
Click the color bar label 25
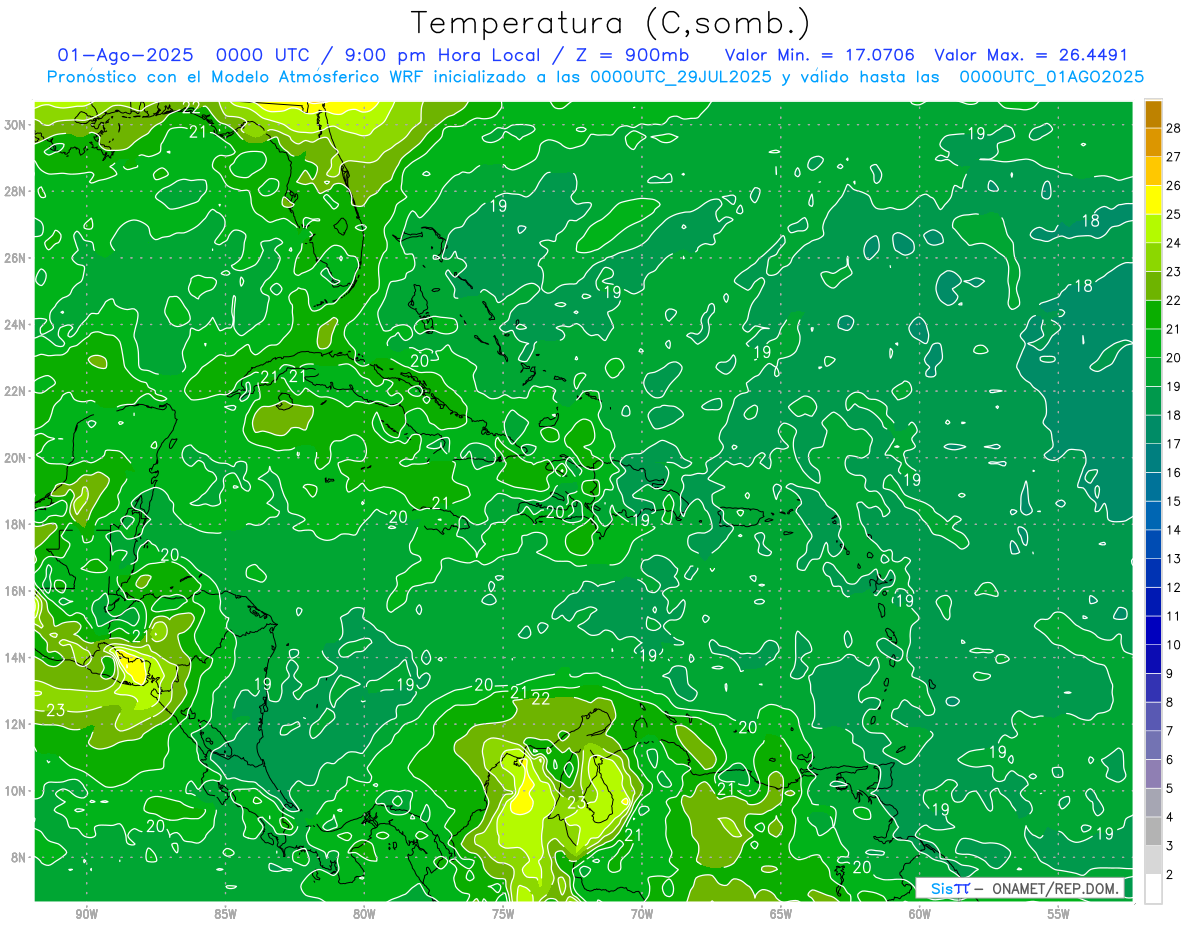[1174, 215]
